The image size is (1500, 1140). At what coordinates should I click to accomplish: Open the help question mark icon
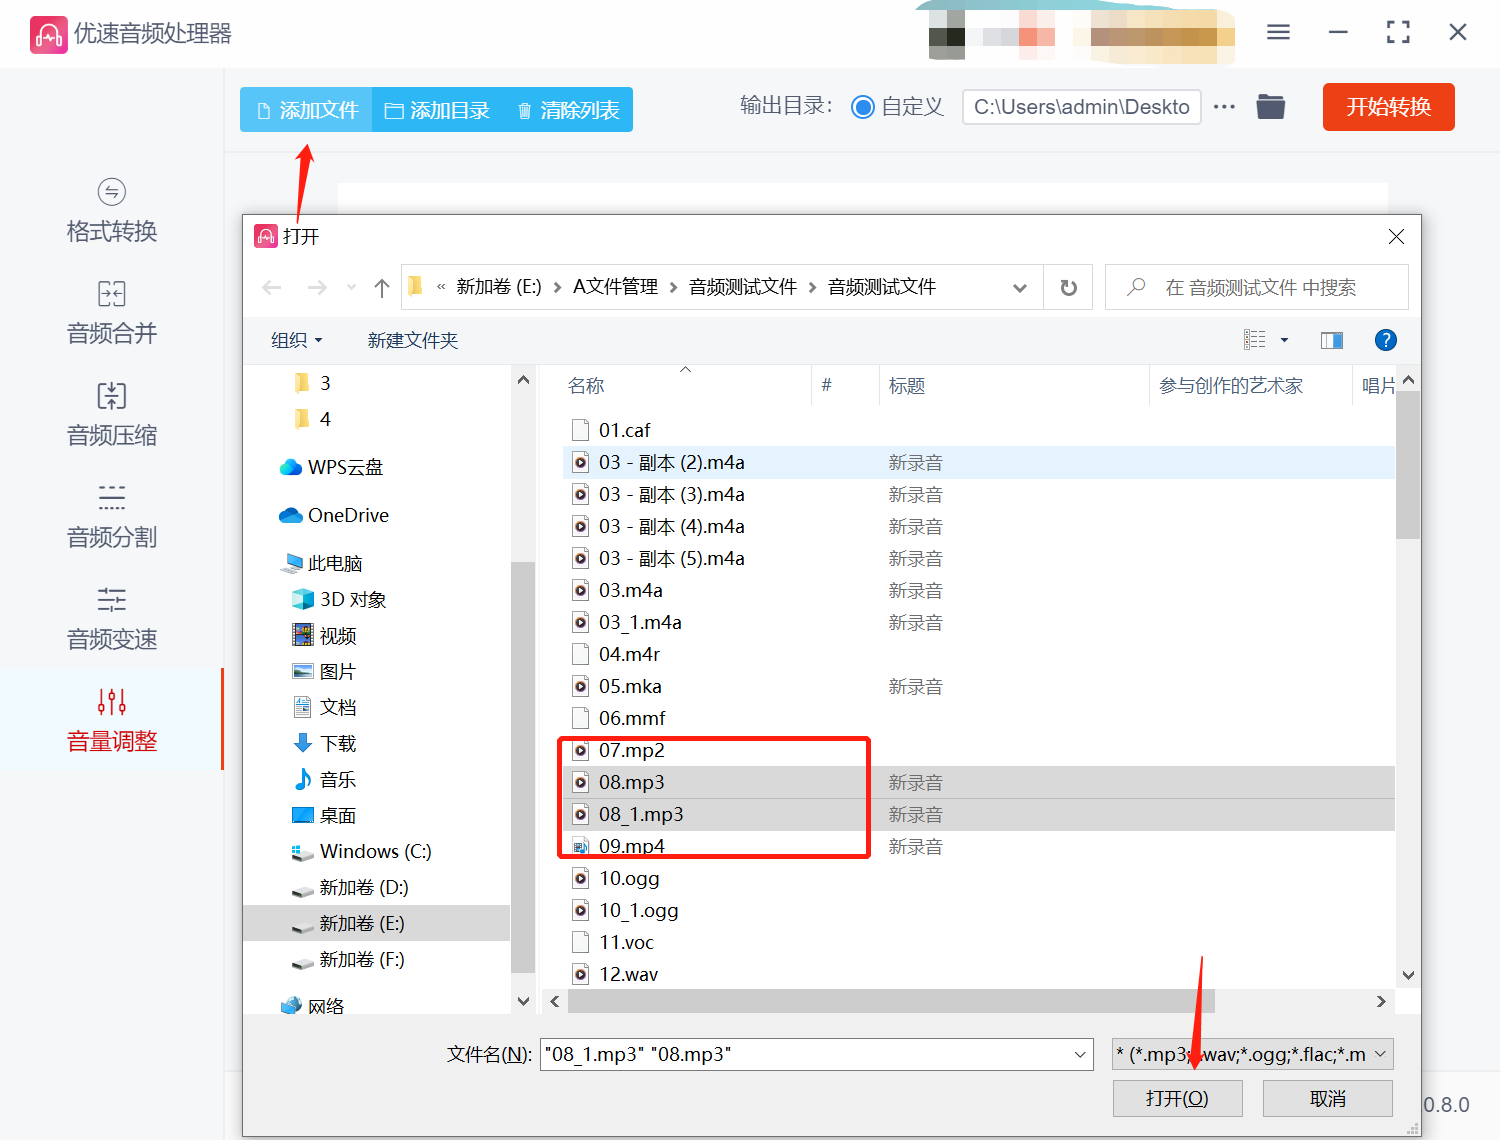click(x=1386, y=340)
